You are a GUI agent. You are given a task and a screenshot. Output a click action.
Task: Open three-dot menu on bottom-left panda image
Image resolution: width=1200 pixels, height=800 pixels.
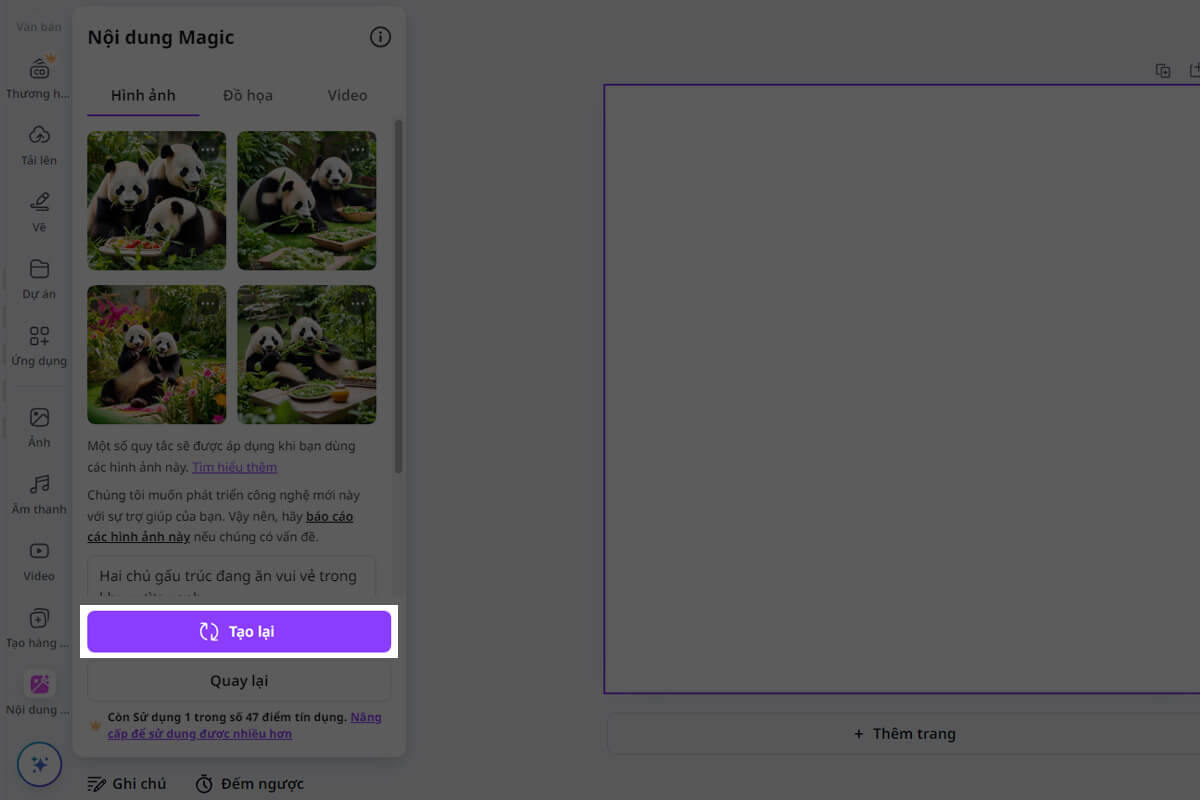point(207,304)
